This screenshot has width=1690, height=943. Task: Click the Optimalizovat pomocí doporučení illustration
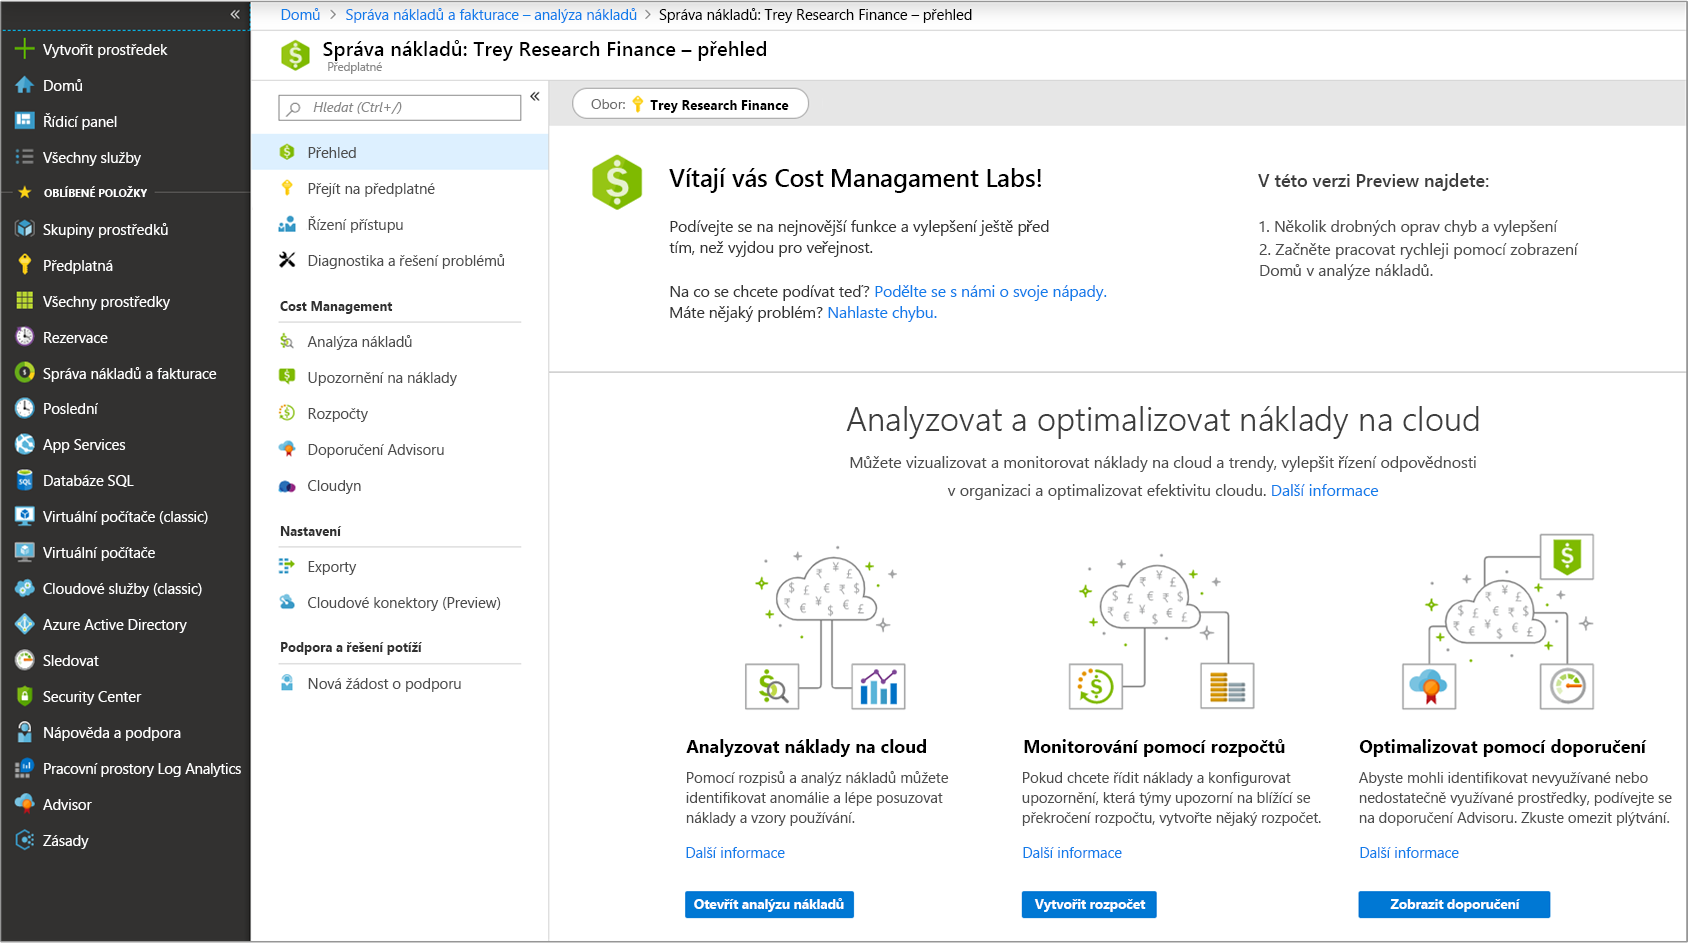click(x=1498, y=622)
